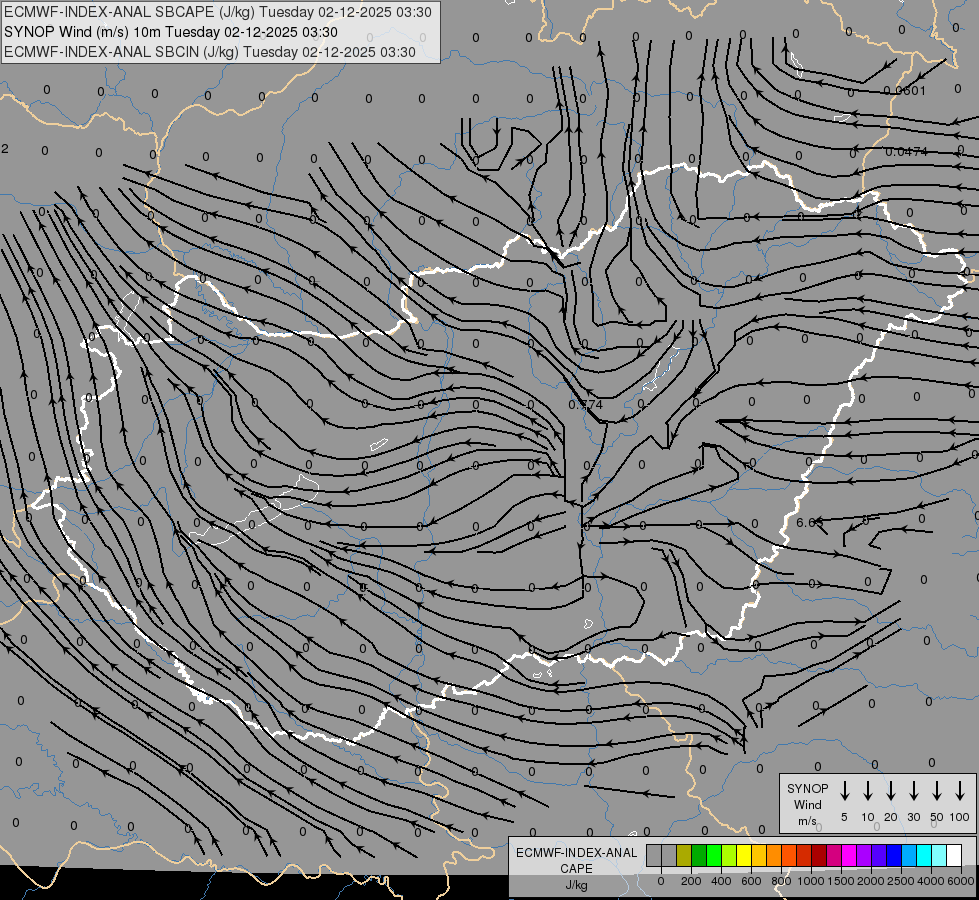The width and height of the screenshot is (979, 900).
Task: Click the 600 tick label on colorbar
Action: [x=751, y=881]
